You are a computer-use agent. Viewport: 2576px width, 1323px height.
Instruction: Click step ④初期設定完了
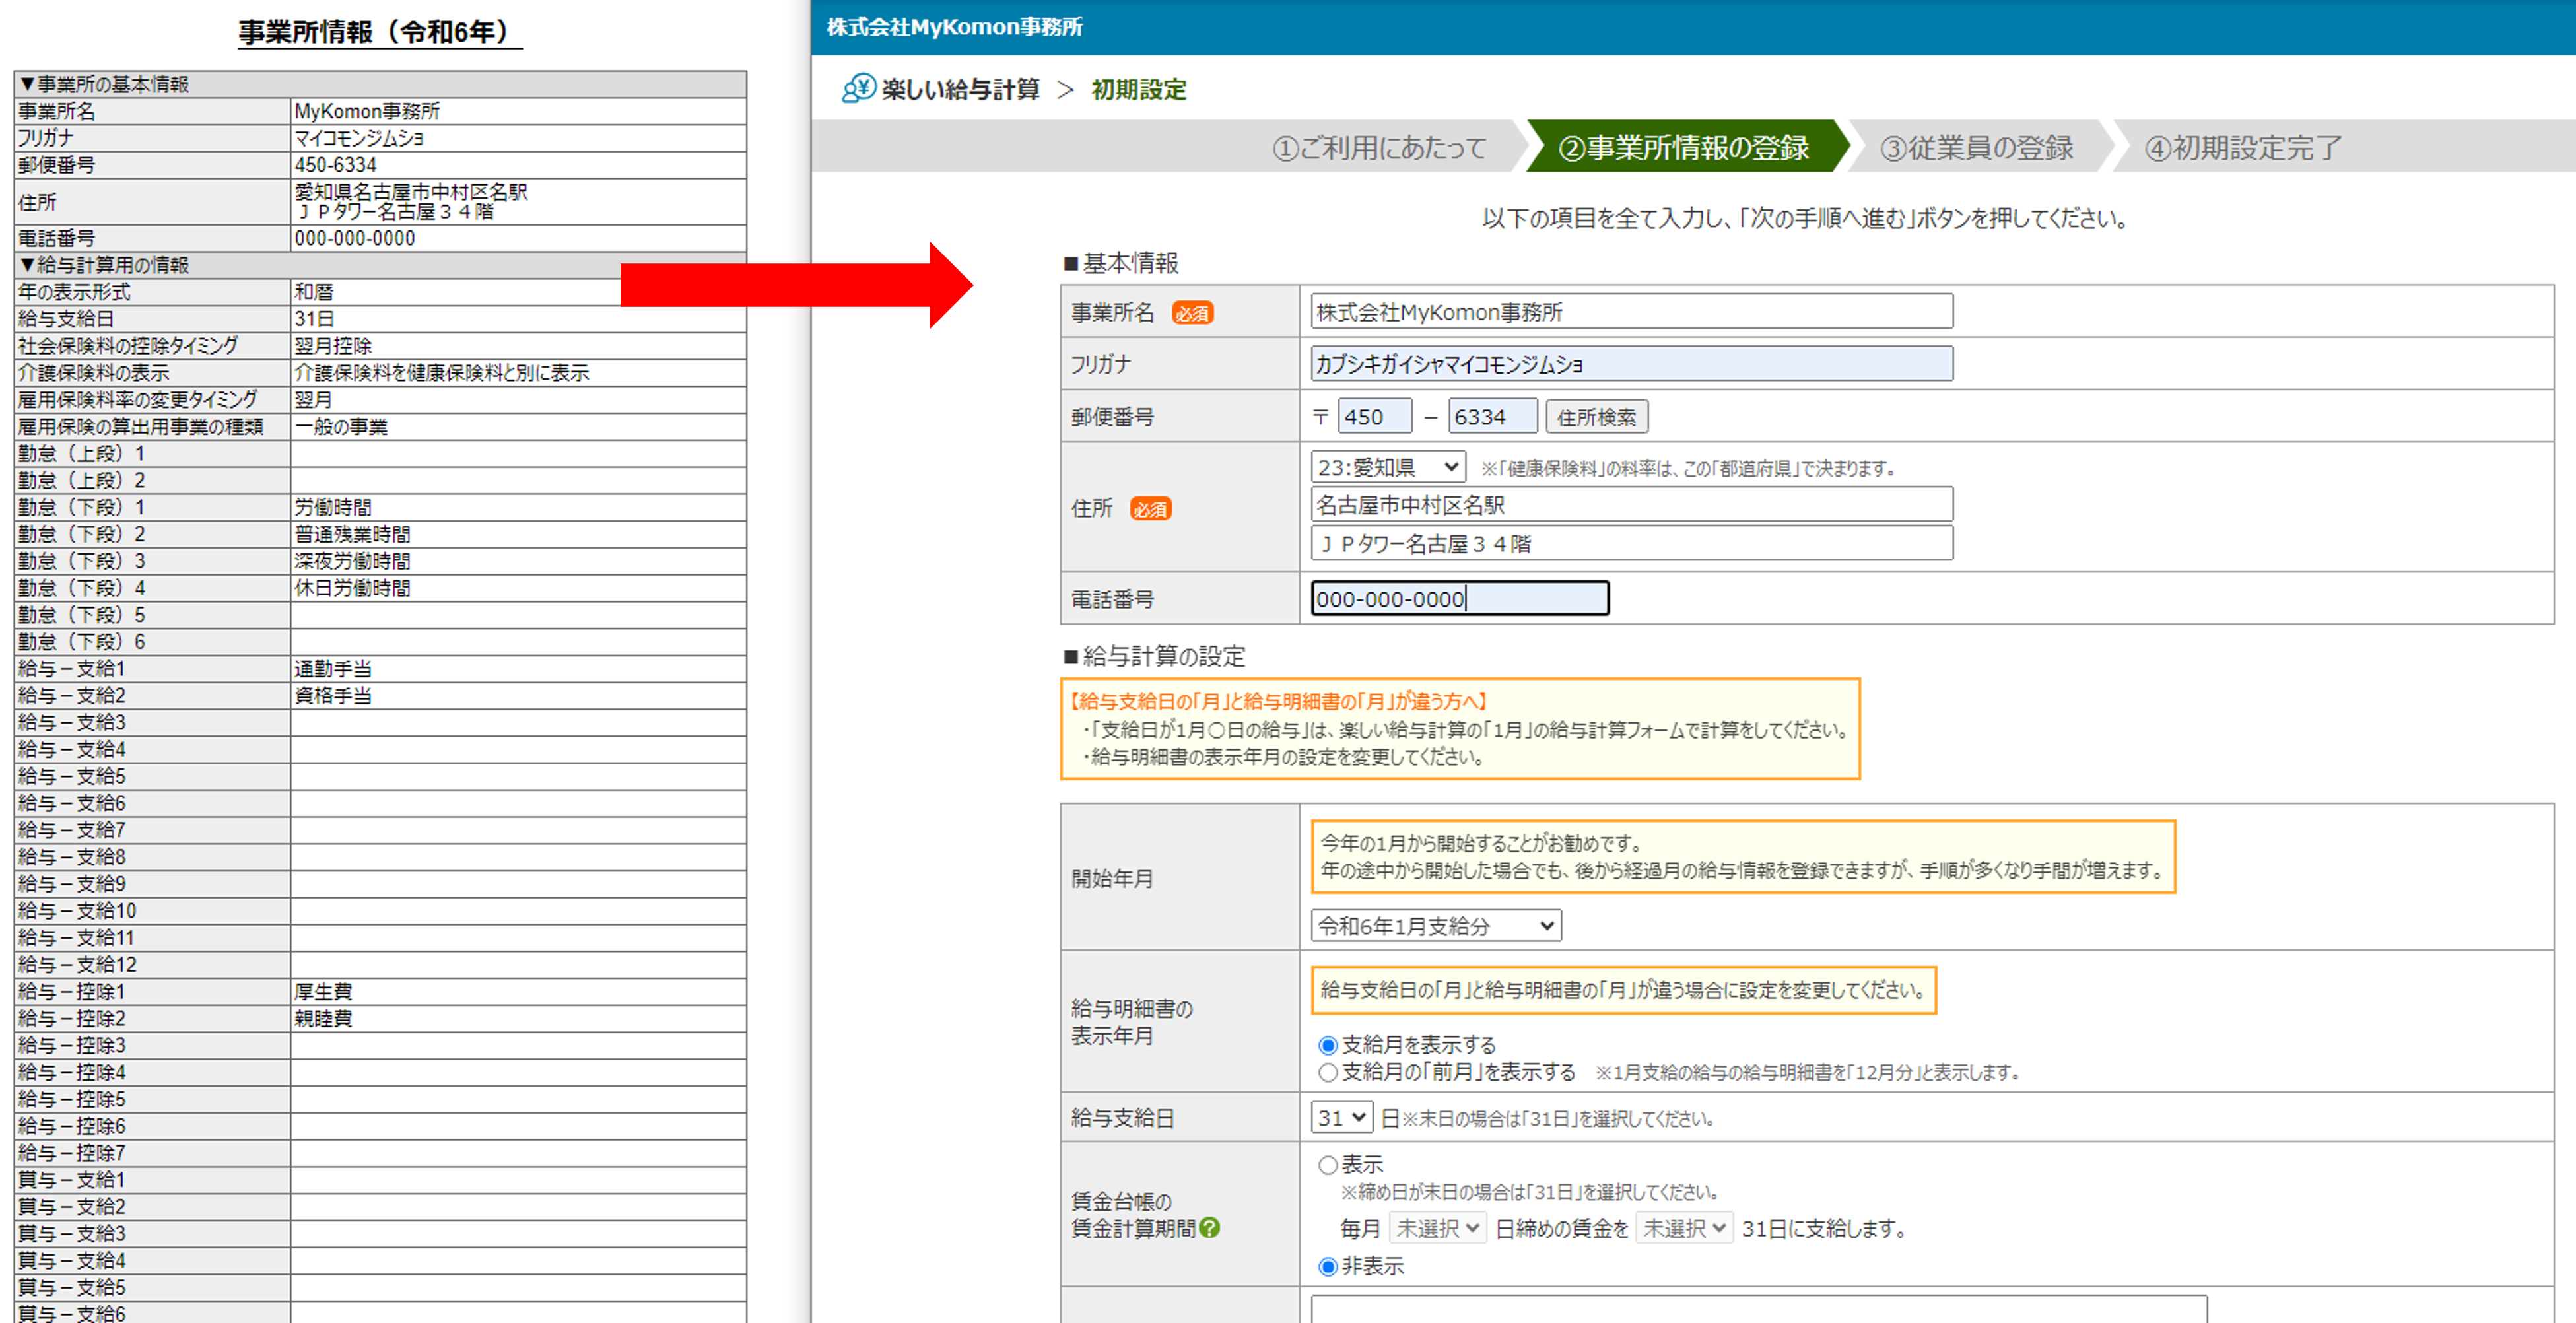point(2242,148)
